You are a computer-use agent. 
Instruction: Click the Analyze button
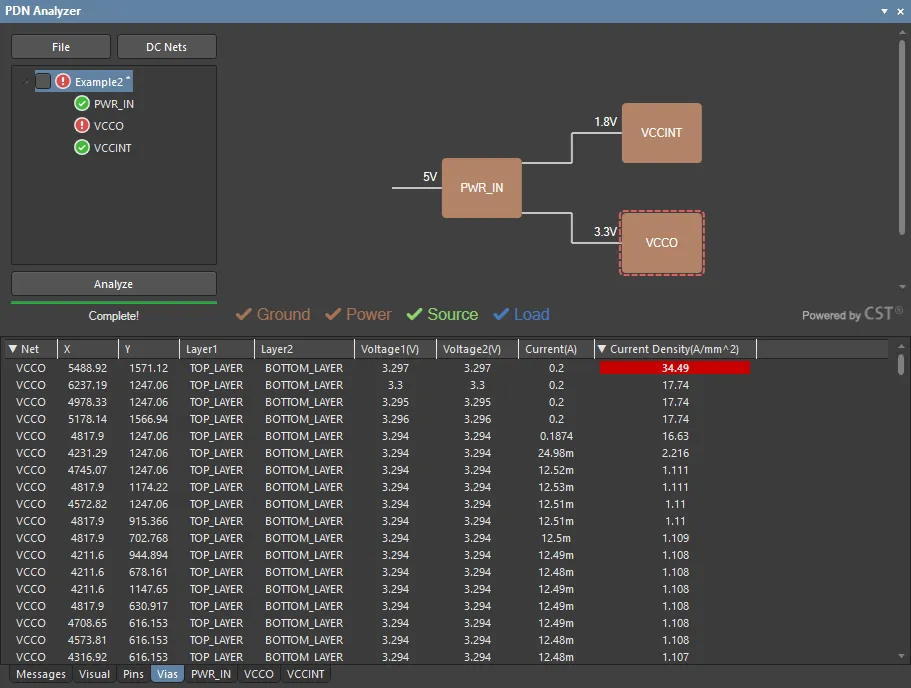tap(113, 284)
